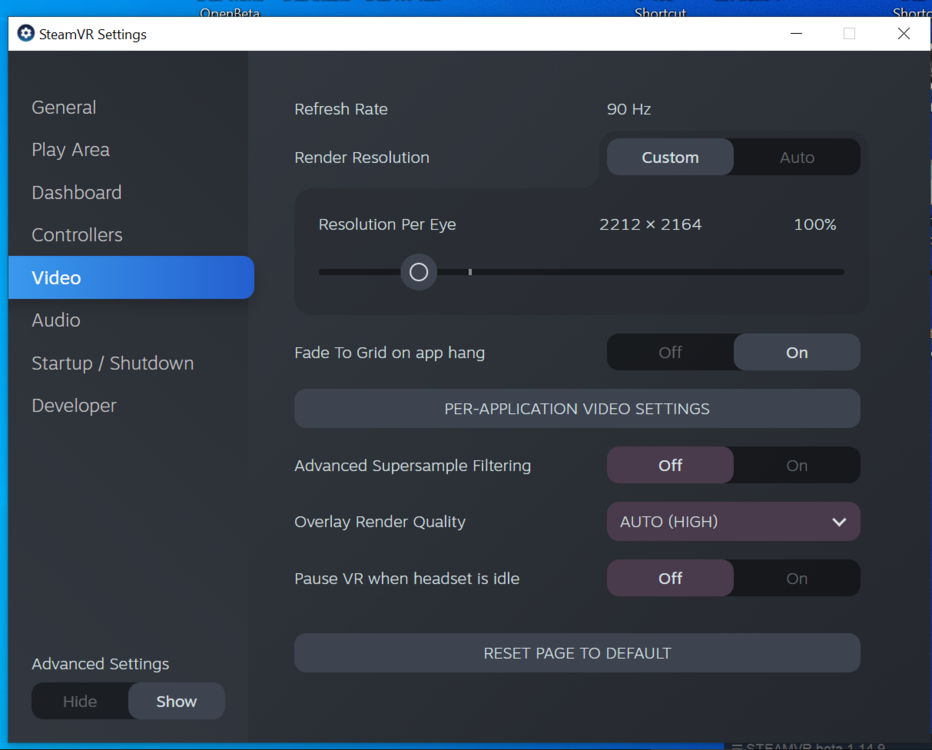Open the Startup / Shutdown settings
Image resolution: width=932 pixels, height=750 pixels.
tap(112, 363)
